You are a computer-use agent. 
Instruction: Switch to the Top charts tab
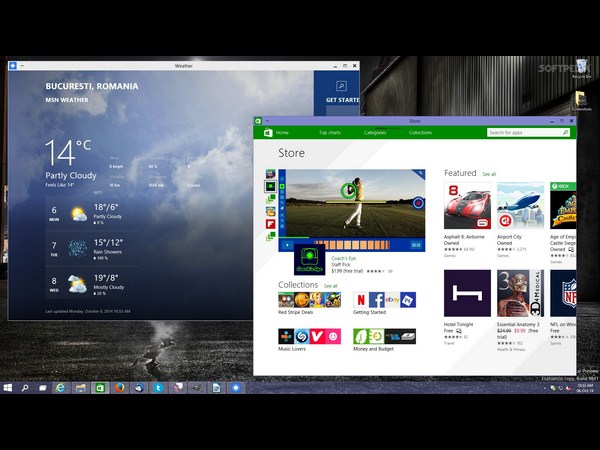pos(330,132)
